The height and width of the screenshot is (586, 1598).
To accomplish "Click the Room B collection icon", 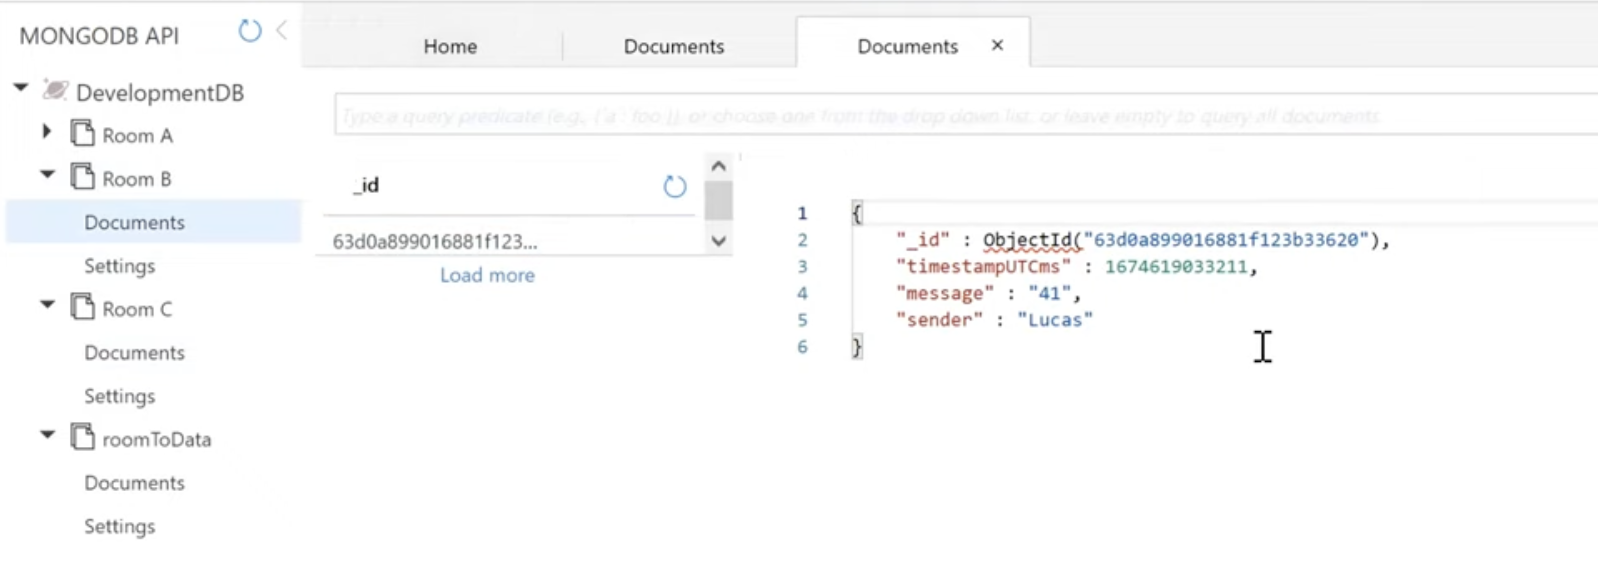I will pos(82,177).
